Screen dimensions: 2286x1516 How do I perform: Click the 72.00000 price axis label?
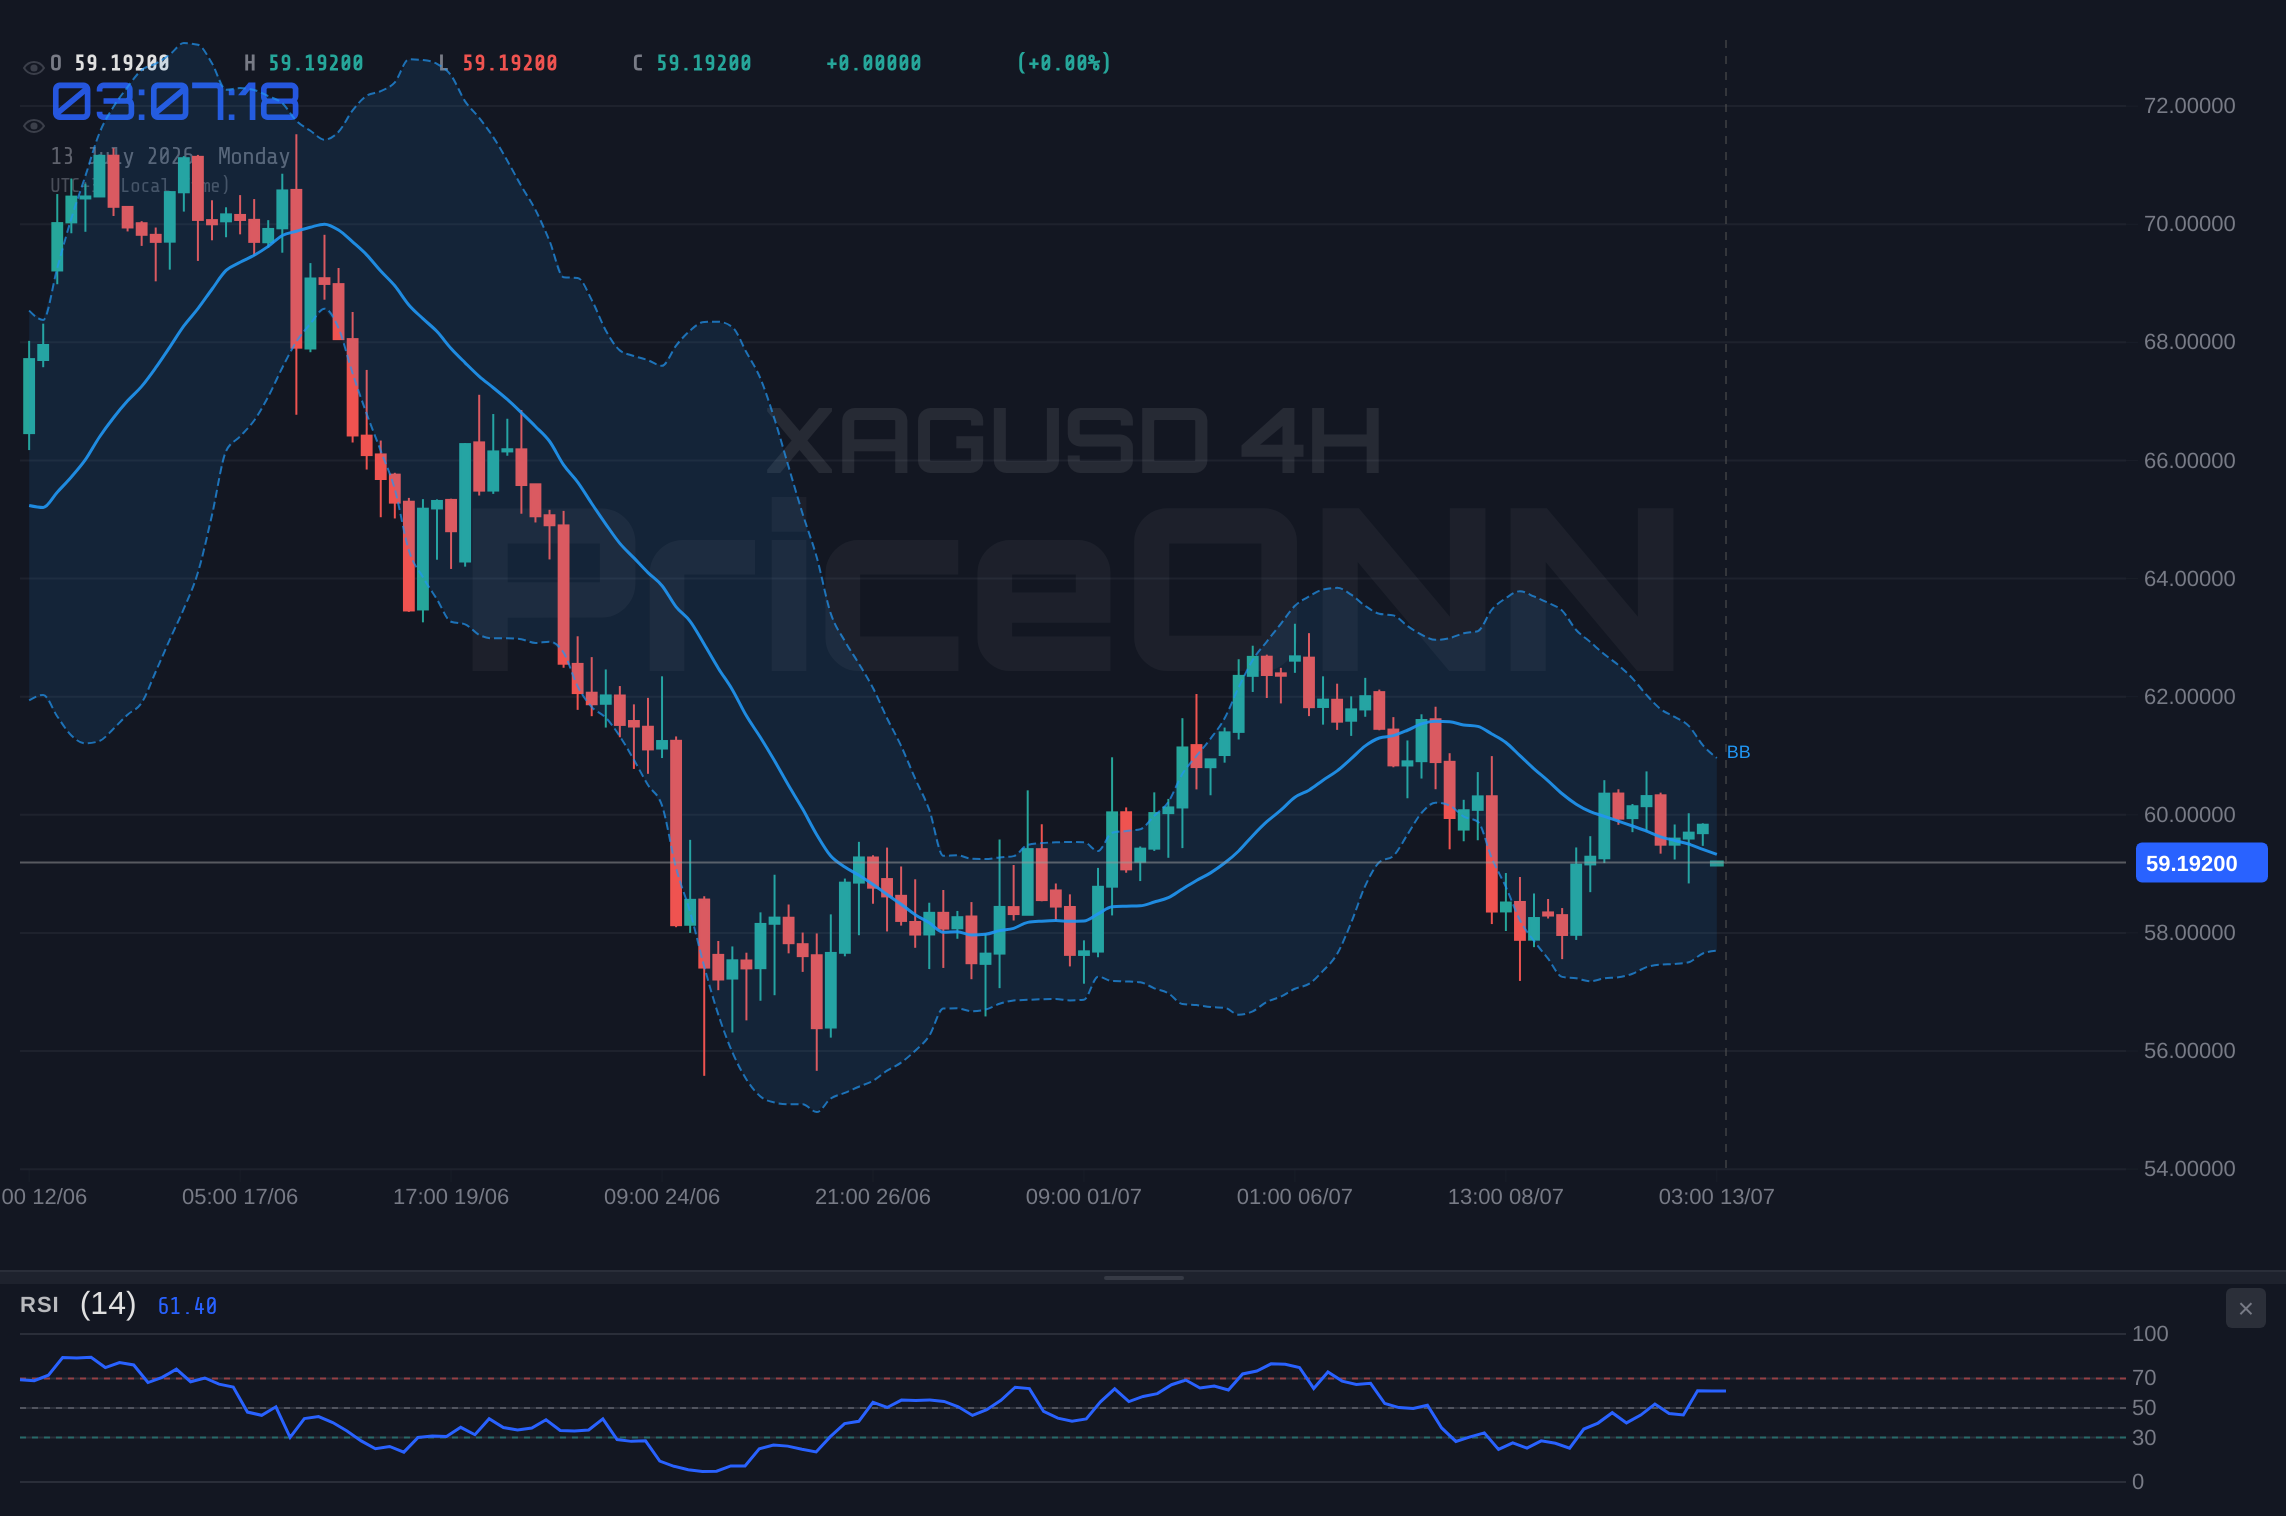click(2189, 106)
